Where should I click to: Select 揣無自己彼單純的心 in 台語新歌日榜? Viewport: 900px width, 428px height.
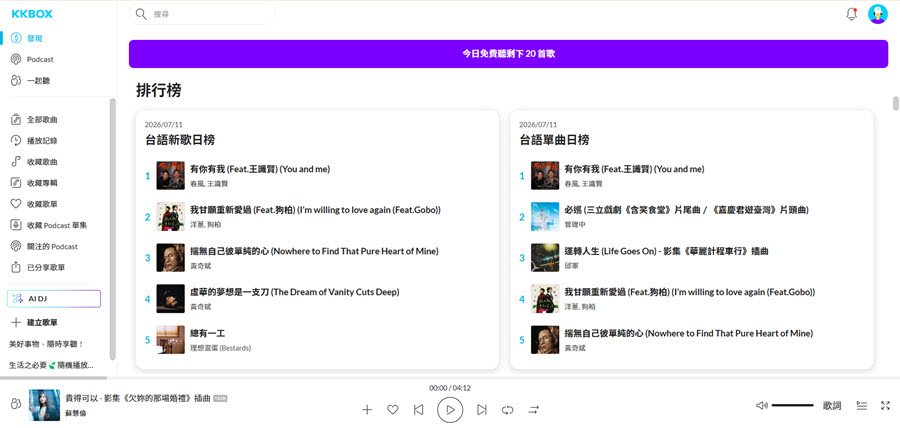point(314,251)
